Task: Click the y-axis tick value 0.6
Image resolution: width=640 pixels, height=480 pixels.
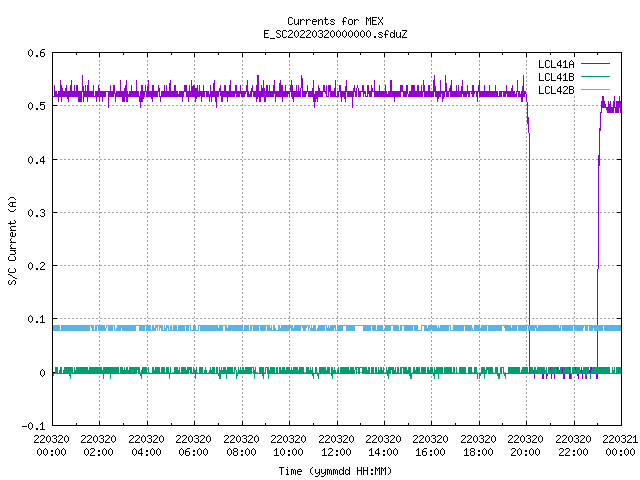Action: click(x=36, y=53)
